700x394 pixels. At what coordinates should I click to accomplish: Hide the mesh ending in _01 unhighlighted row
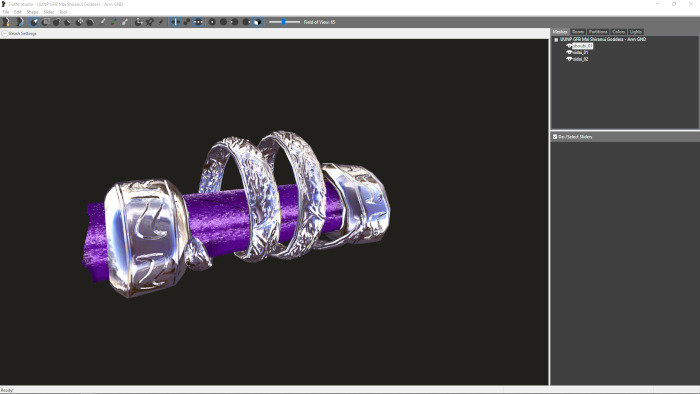pyautogui.click(x=569, y=52)
